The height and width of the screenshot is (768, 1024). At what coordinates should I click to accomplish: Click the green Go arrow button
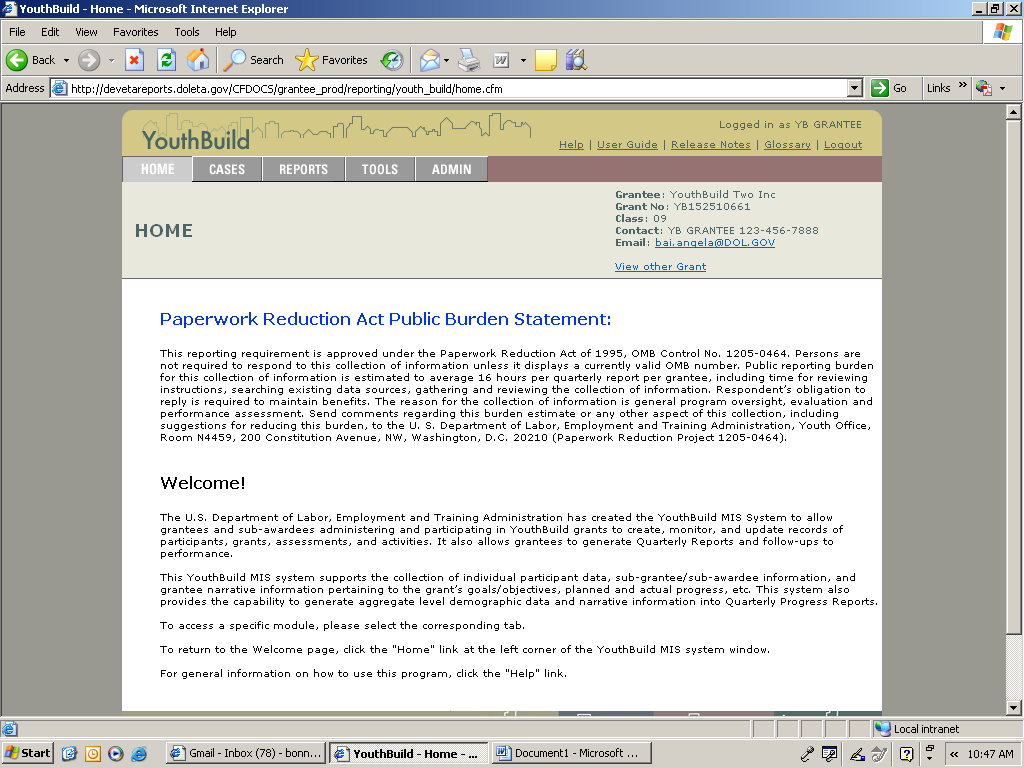880,88
